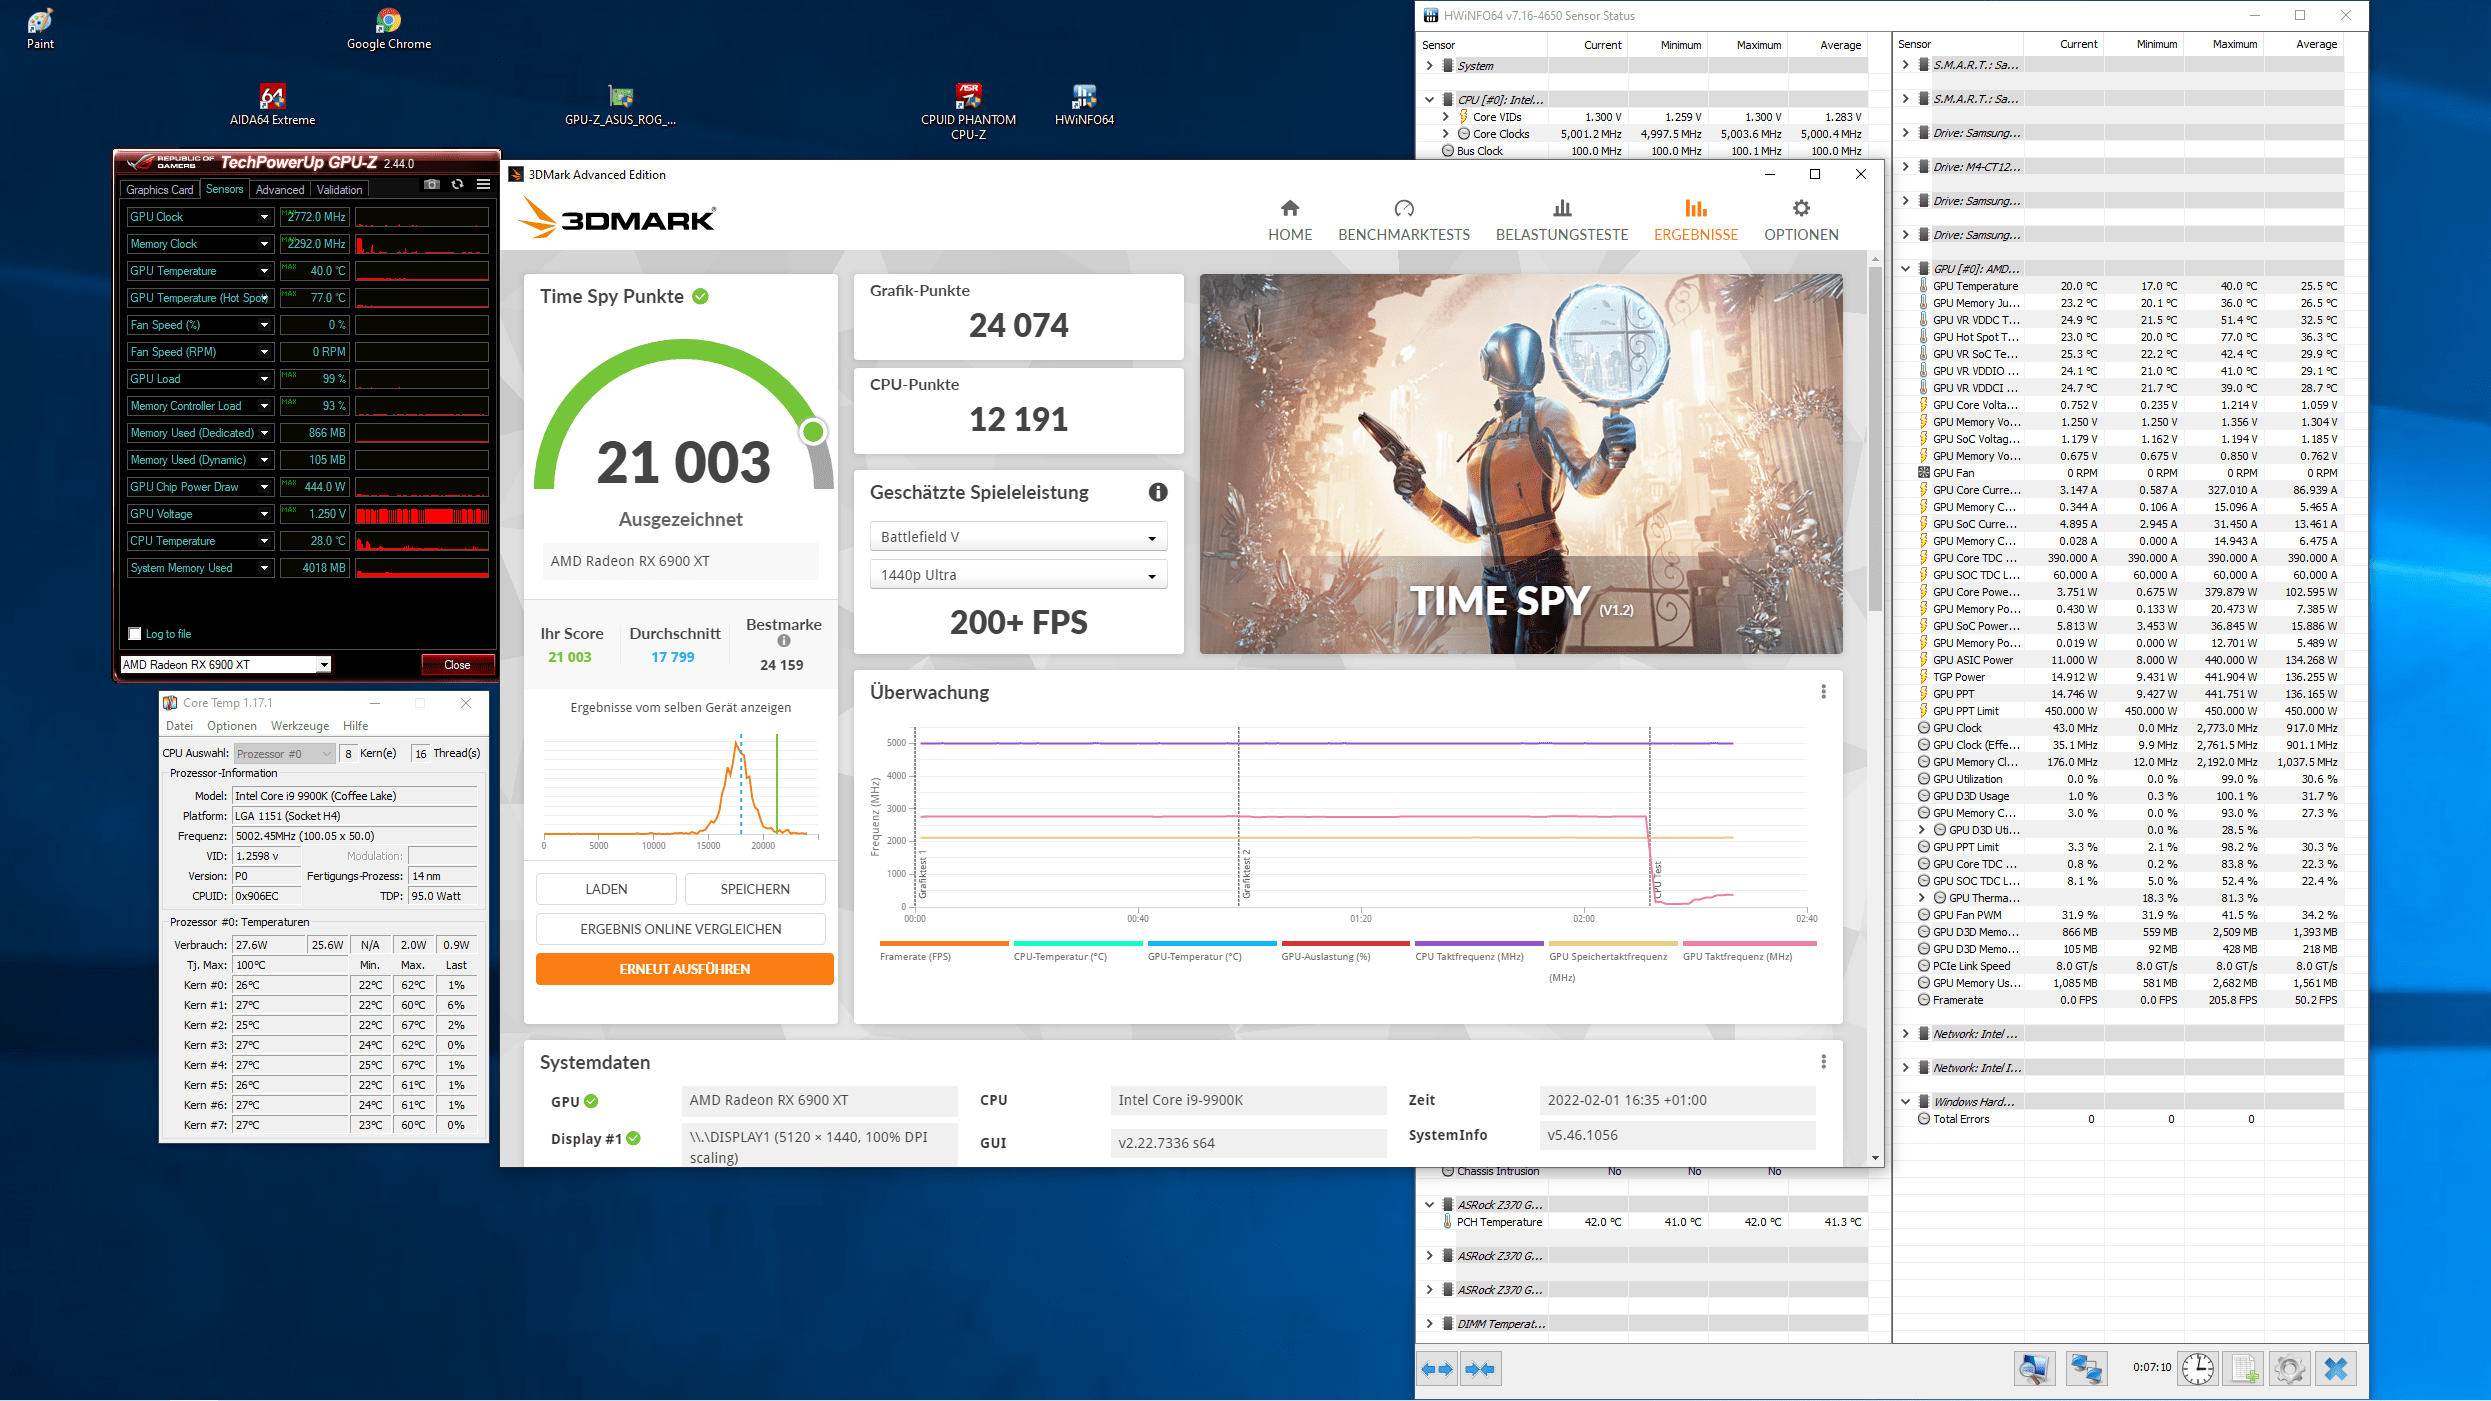
Task: Enable the Log to file checkbox
Action: (135, 634)
